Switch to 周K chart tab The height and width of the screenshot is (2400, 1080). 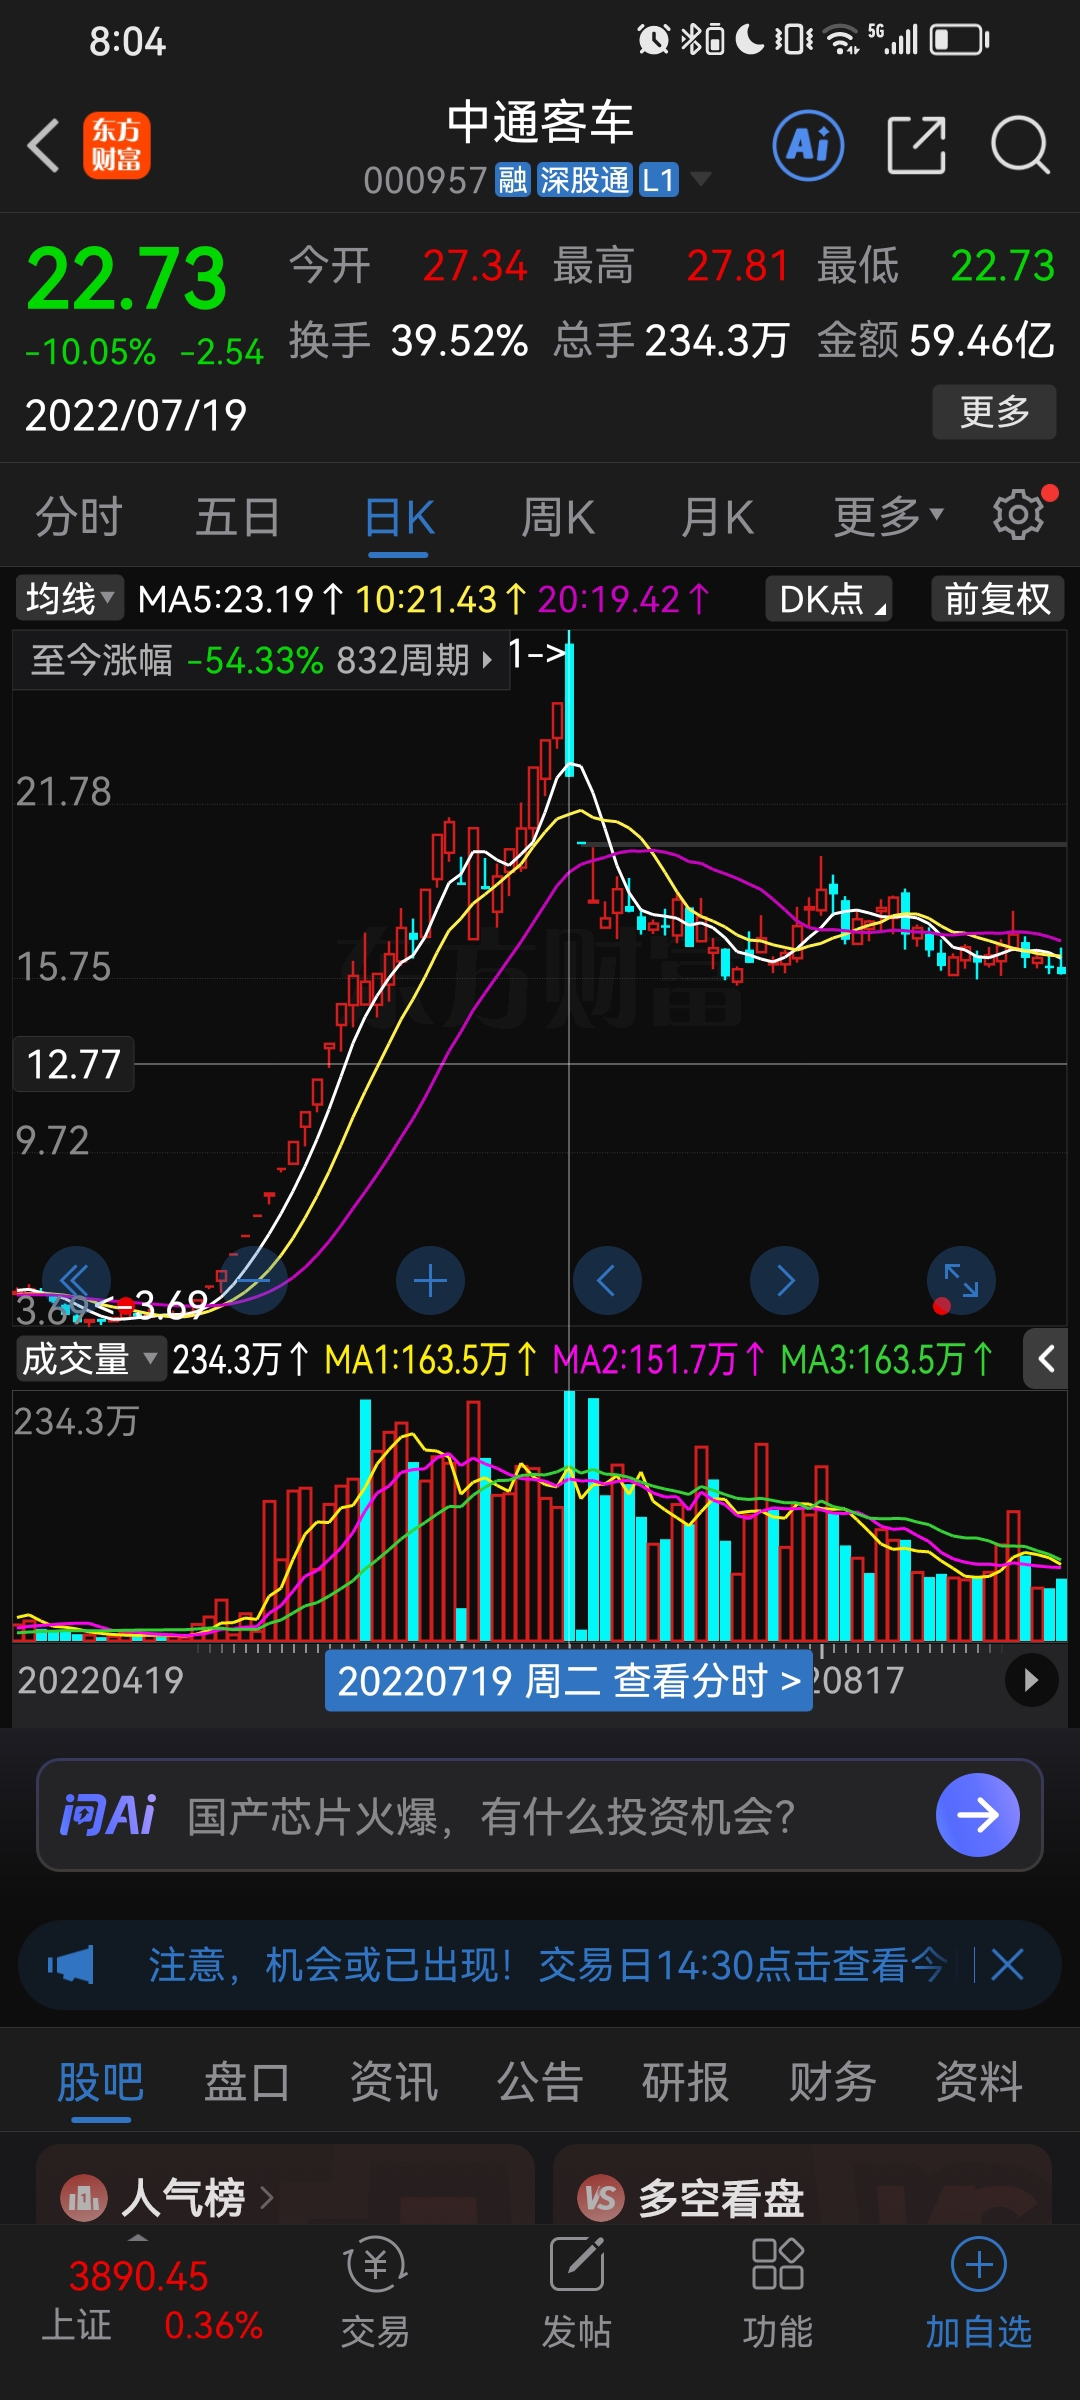pyautogui.click(x=558, y=517)
